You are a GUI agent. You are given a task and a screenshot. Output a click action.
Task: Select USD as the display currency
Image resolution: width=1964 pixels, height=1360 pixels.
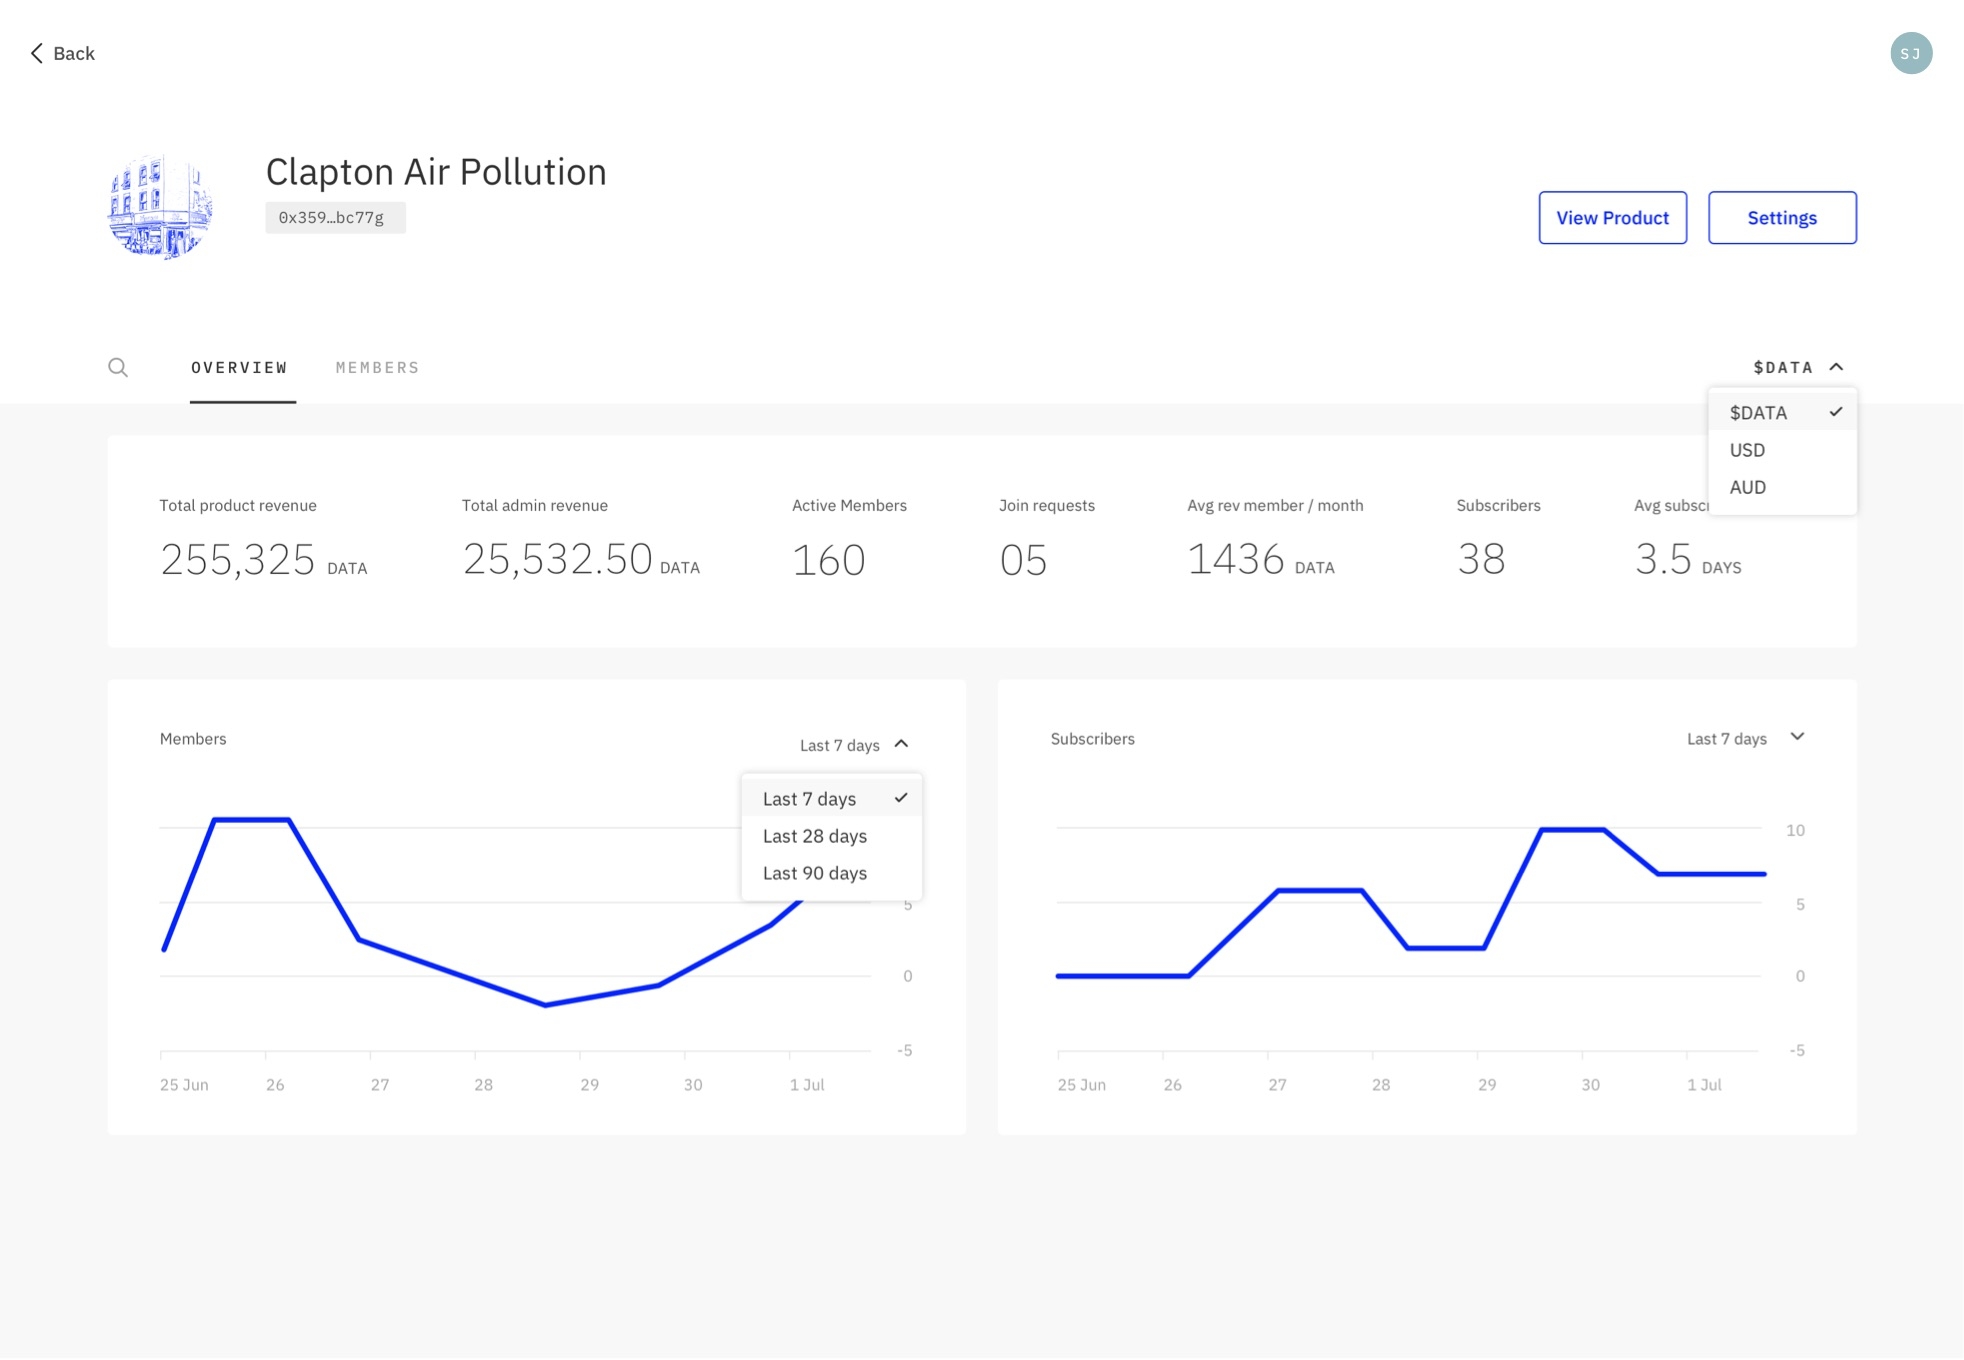pyautogui.click(x=1747, y=449)
